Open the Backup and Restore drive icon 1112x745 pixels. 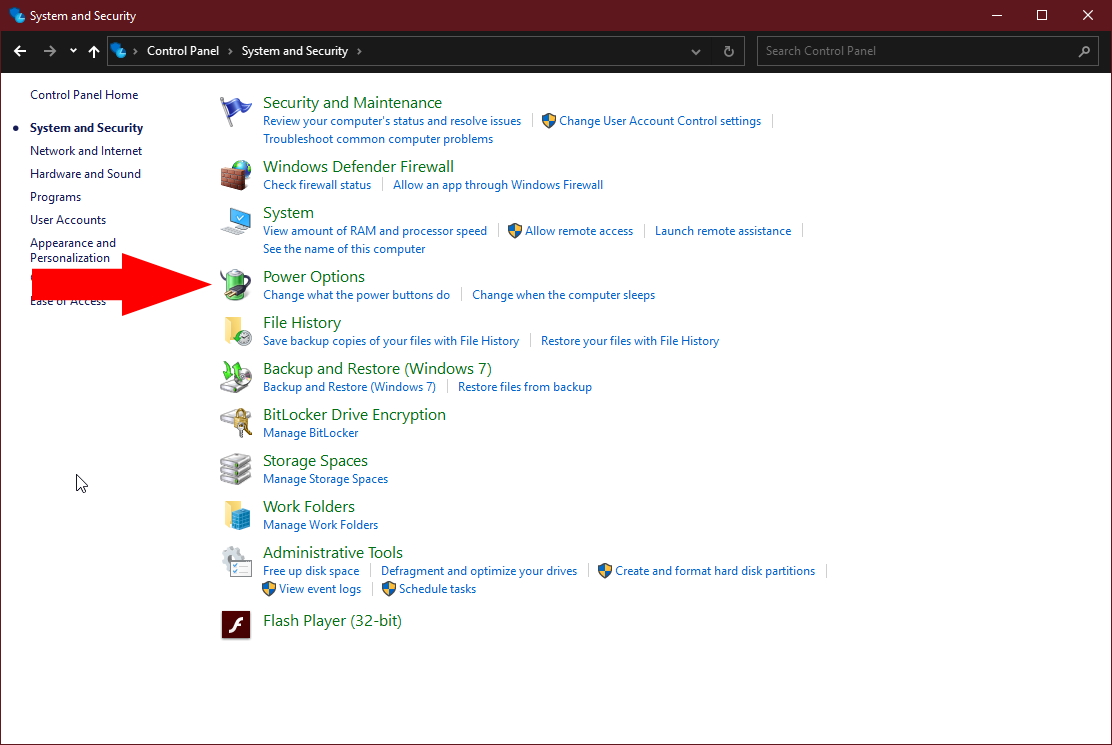(235, 377)
